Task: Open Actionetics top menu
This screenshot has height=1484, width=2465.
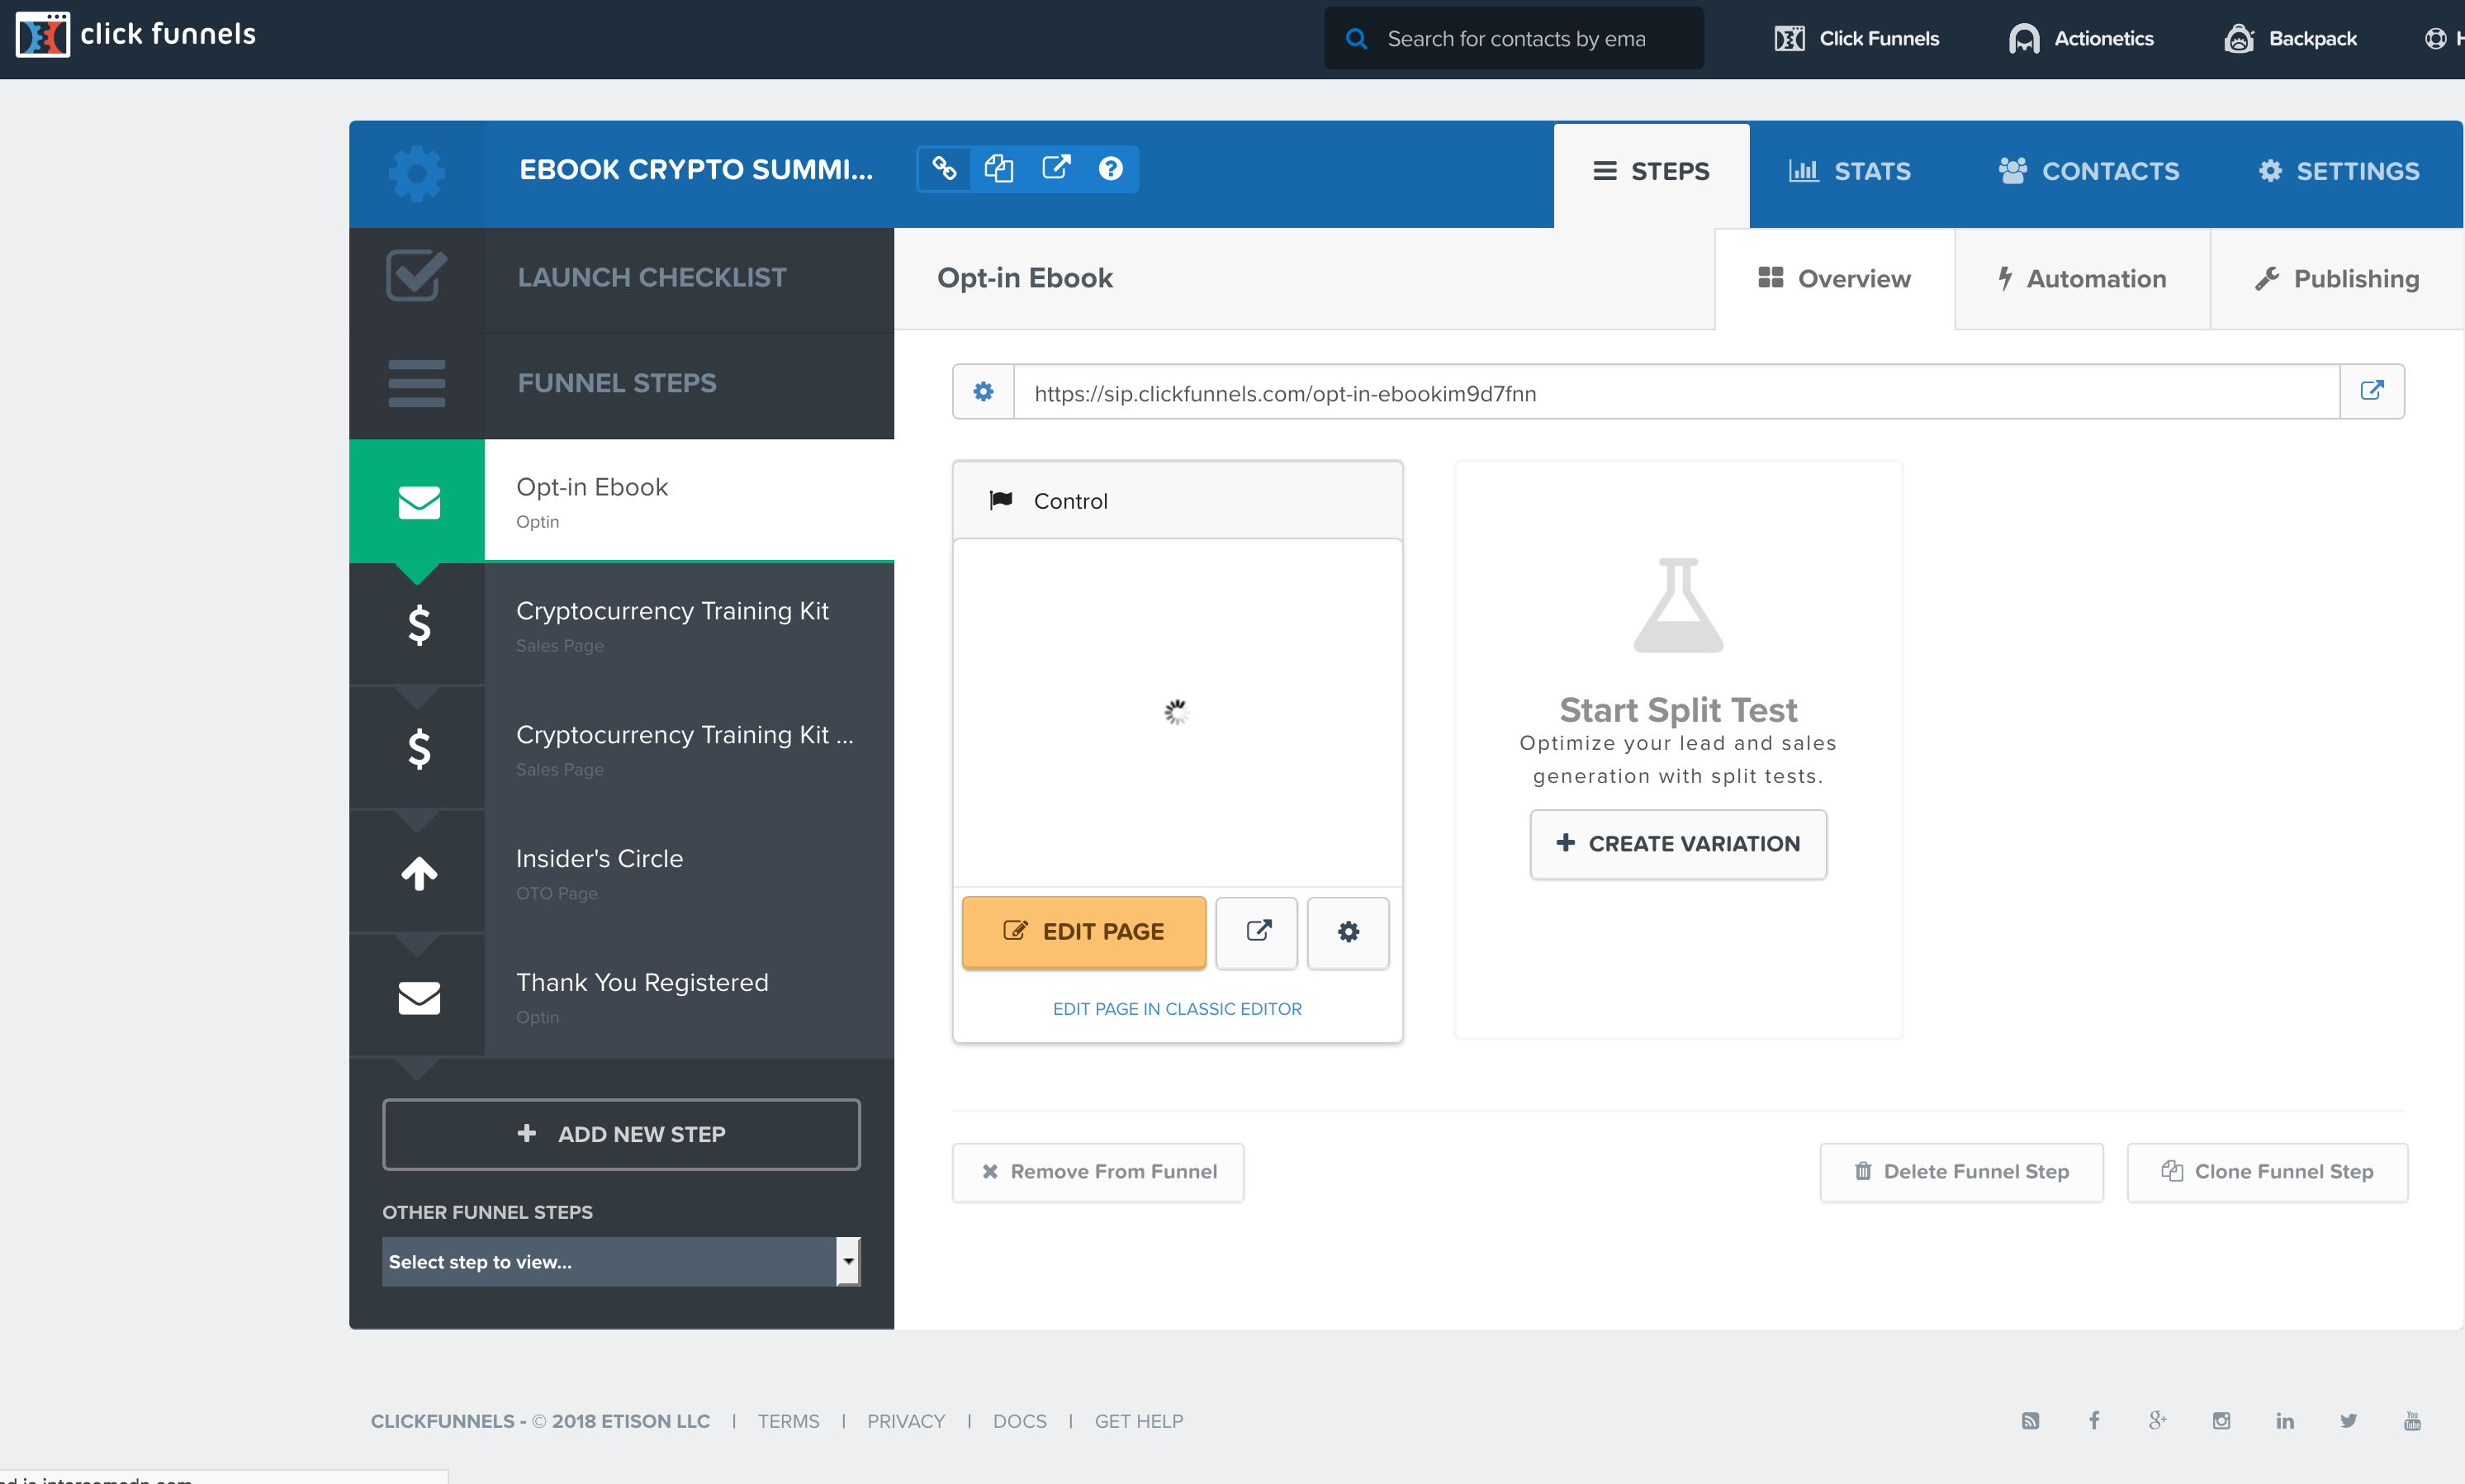Action: (x=2081, y=39)
